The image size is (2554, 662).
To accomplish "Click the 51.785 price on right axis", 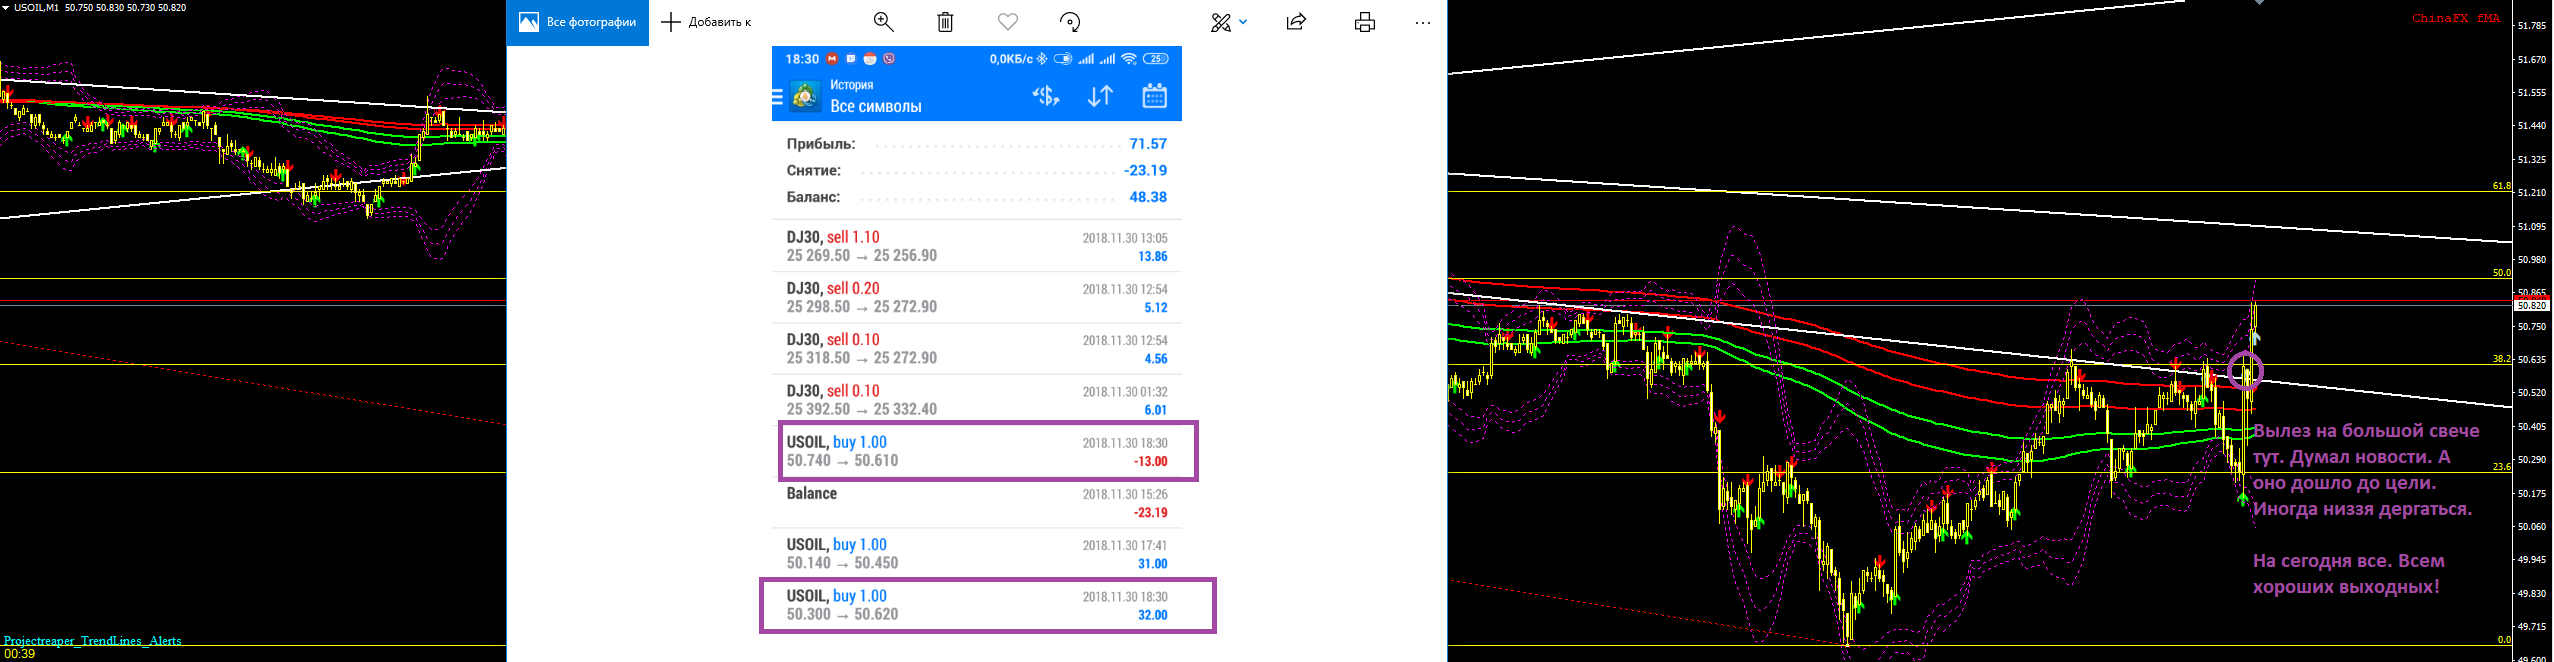I will (2532, 26).
